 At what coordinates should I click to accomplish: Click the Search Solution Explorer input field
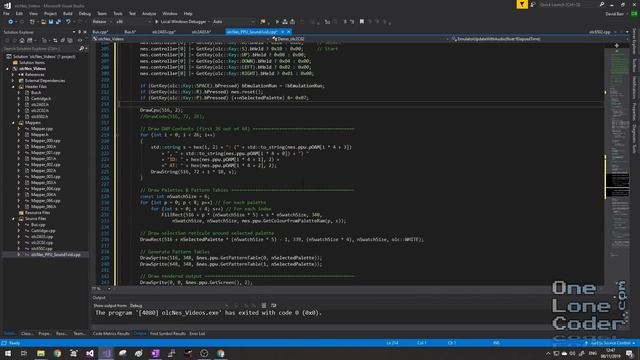tap(41, 49)
